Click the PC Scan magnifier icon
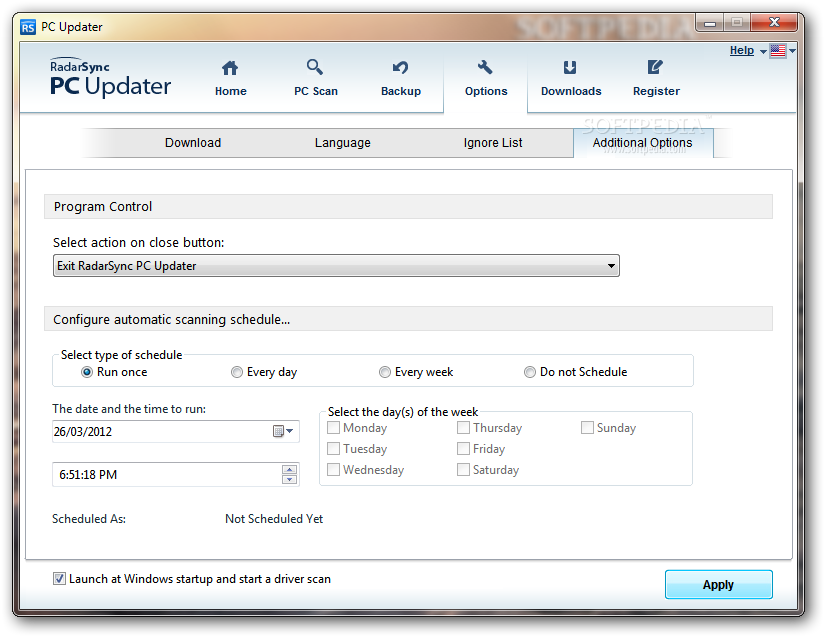Image resolution: width=825 pixels, height=637 pixels. 315,67
